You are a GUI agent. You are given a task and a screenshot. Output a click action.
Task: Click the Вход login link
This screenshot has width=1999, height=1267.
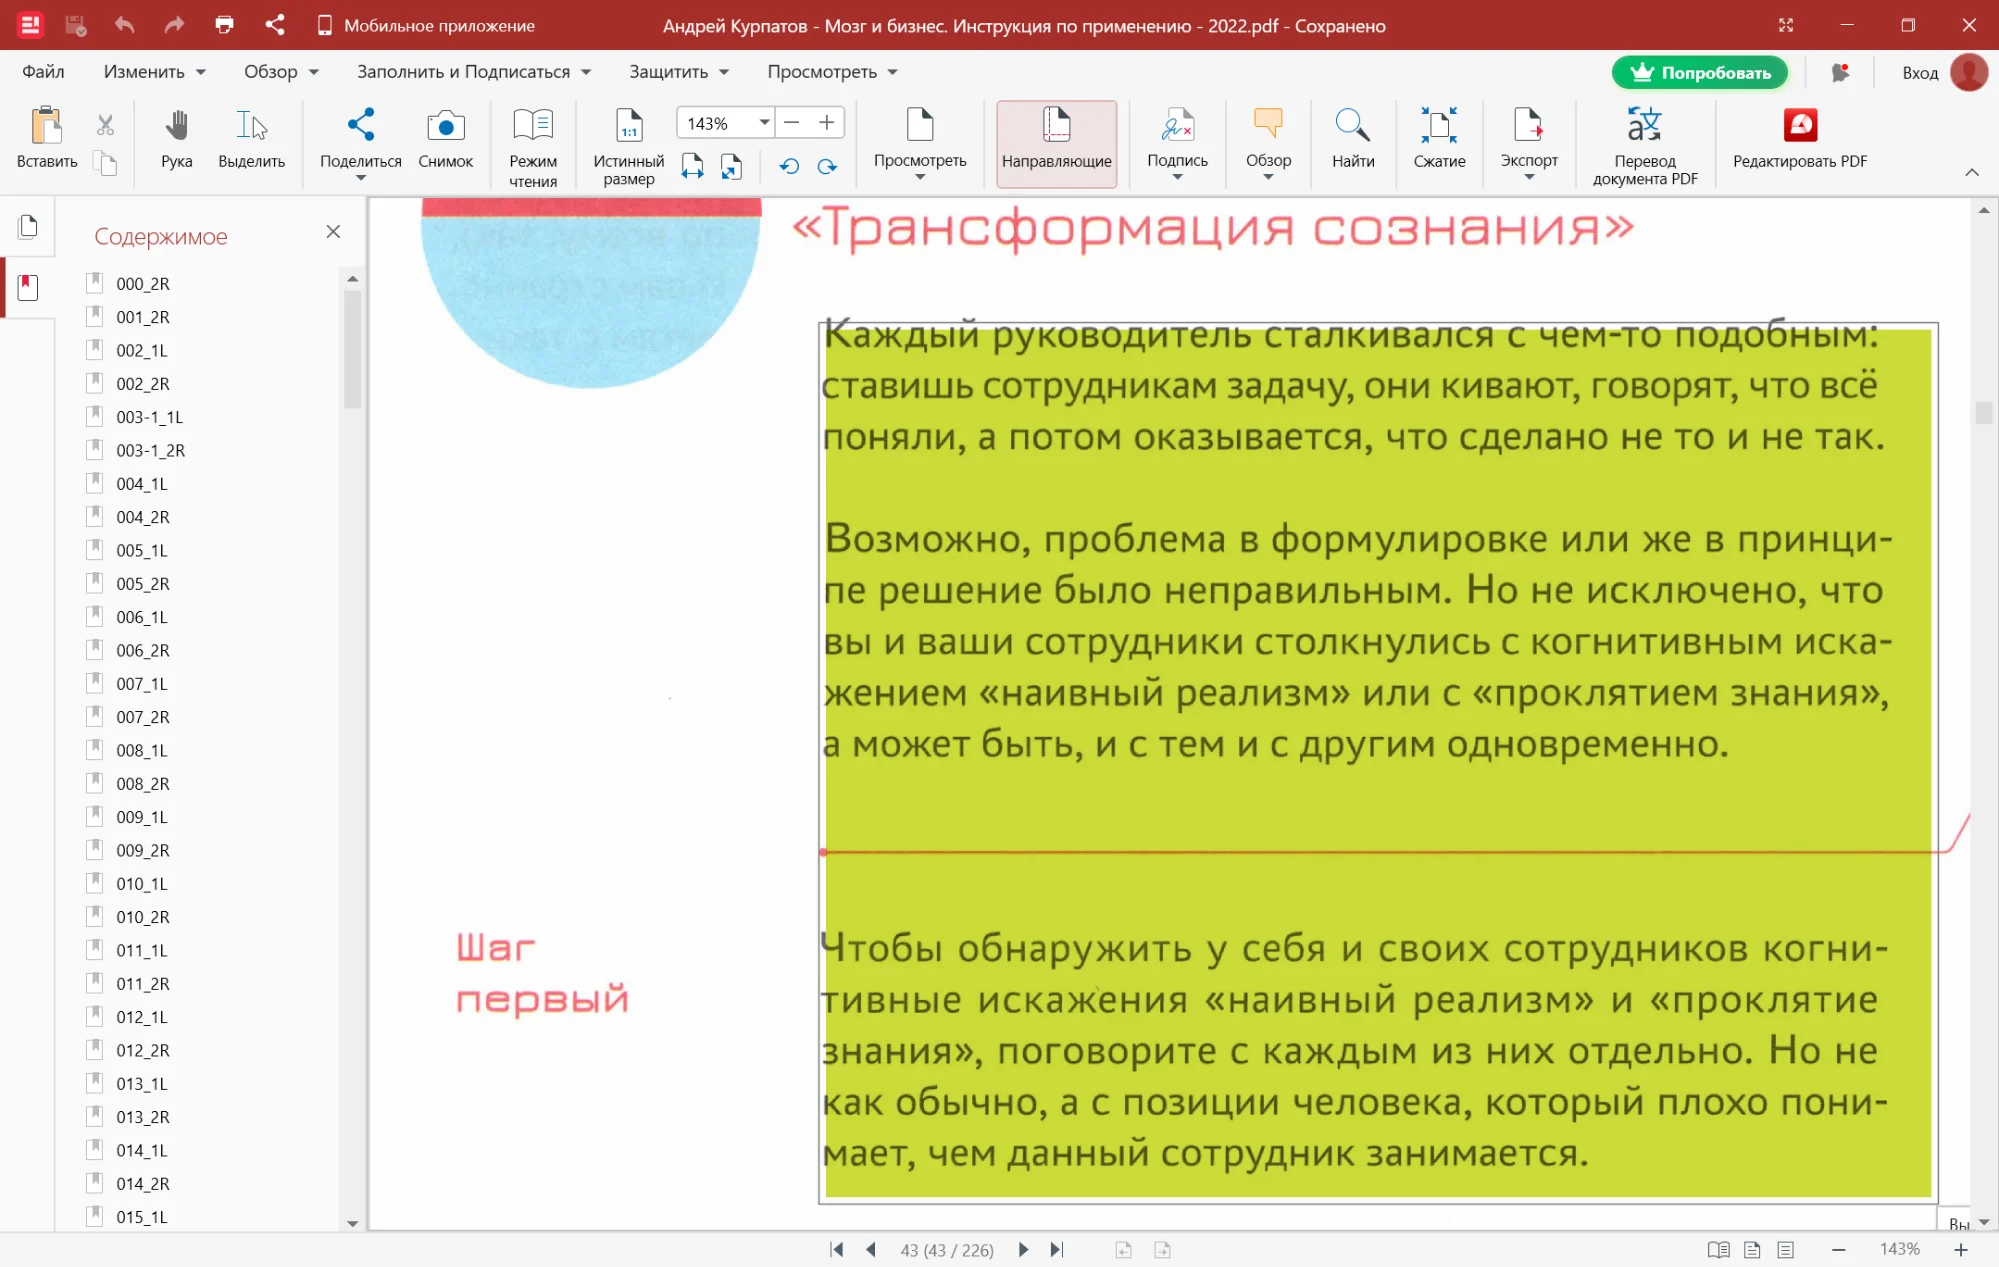1919,73
